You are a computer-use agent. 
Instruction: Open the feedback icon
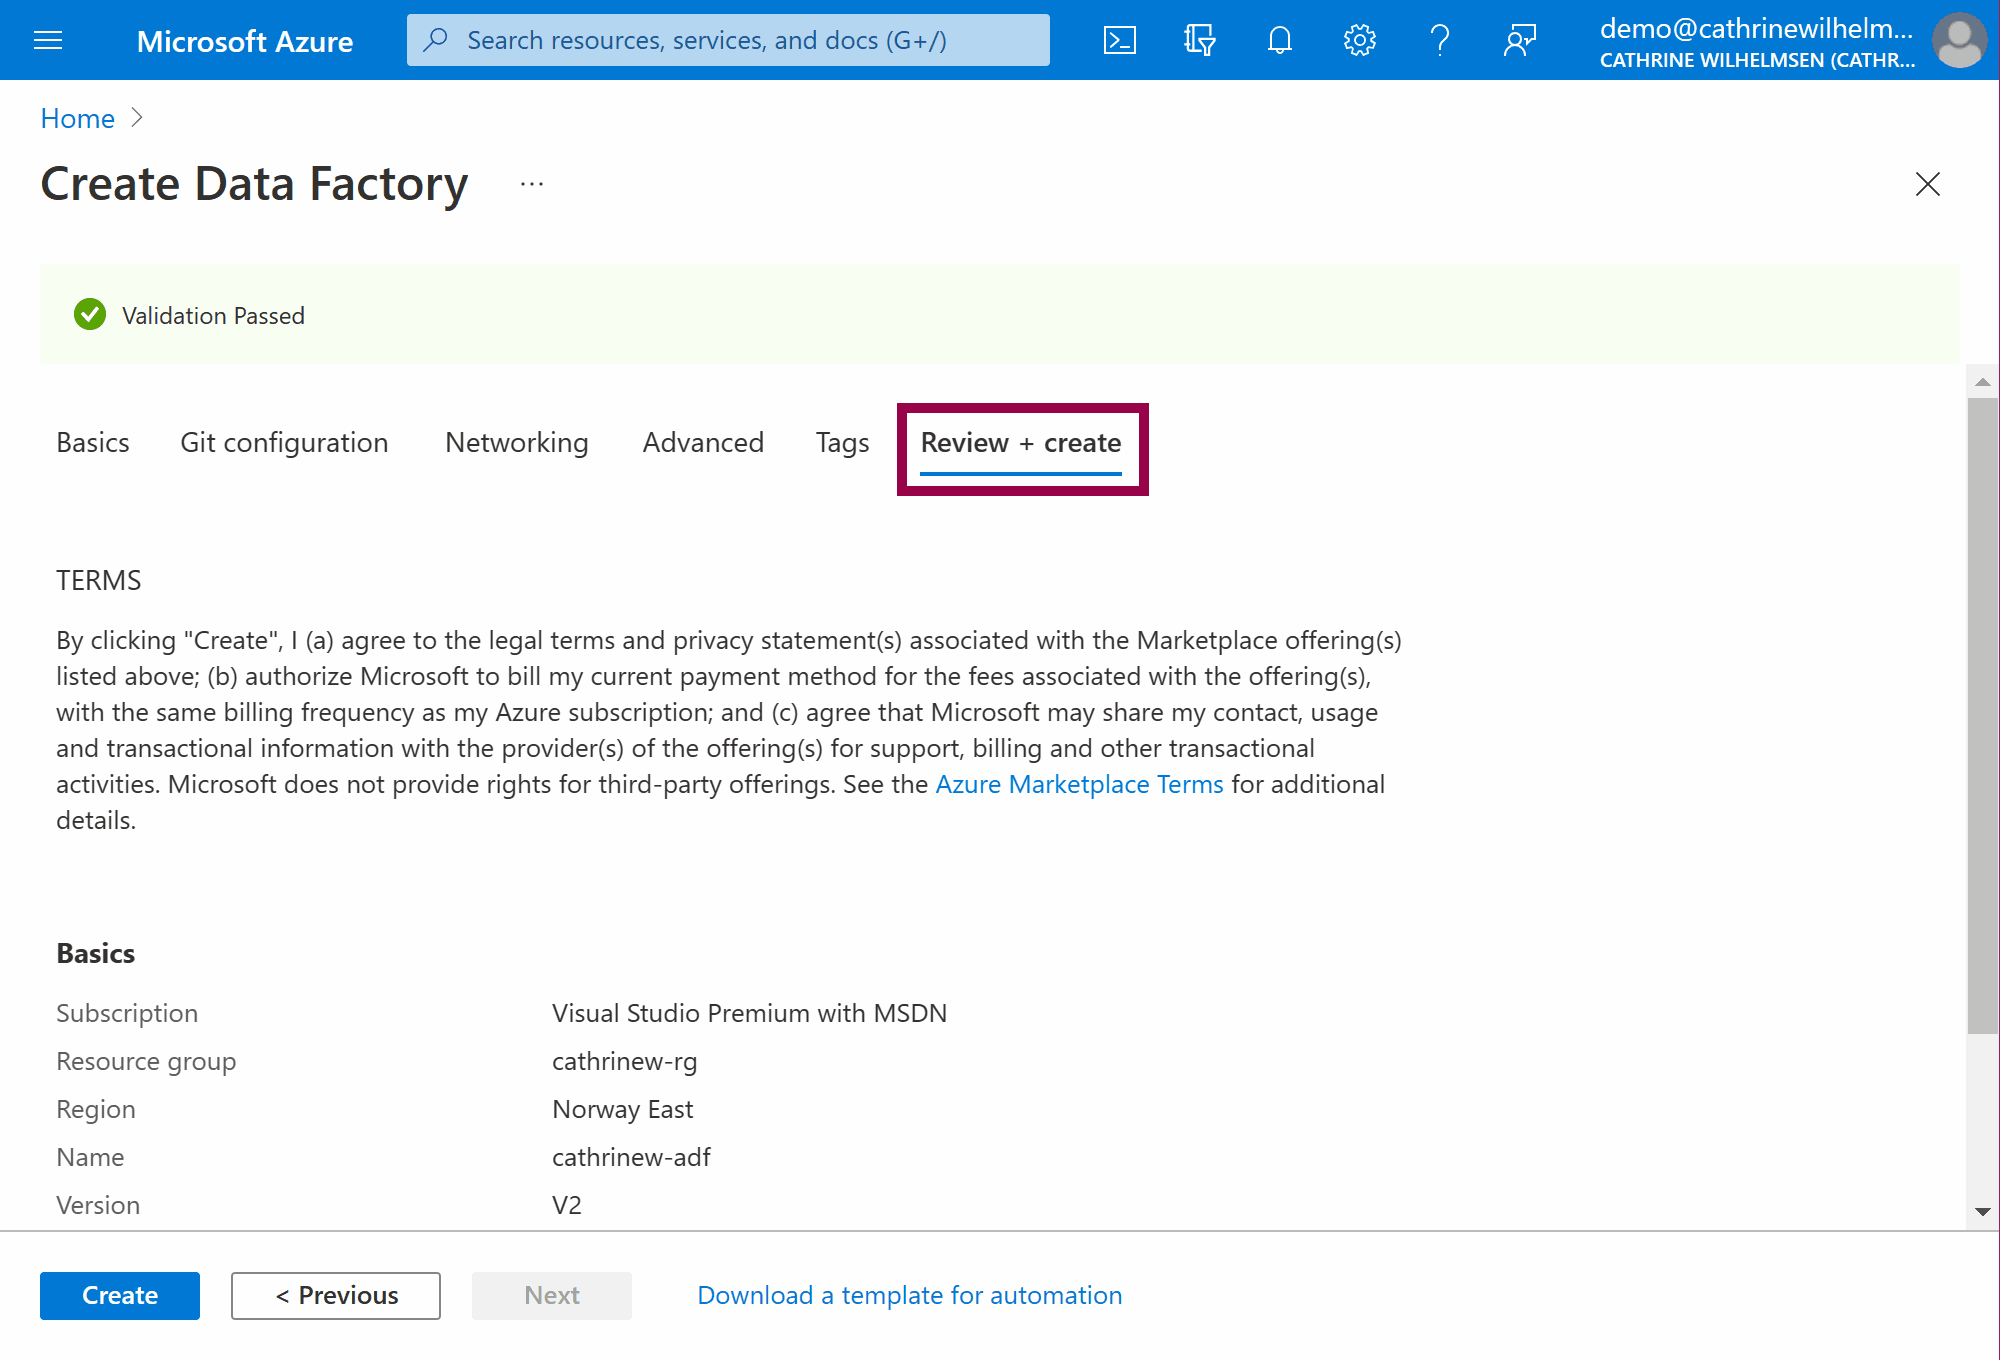click(x=1519, y=40)
